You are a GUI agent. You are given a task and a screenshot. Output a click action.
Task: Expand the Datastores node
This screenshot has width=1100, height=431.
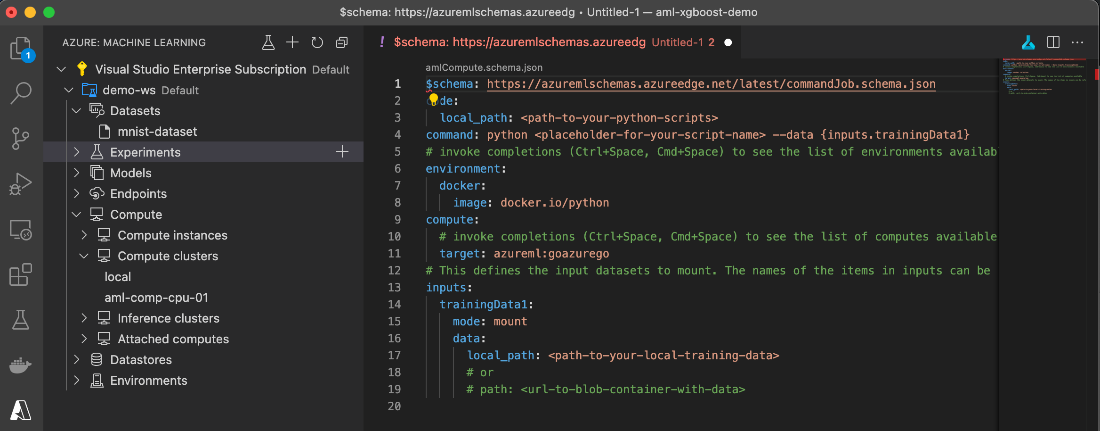click(76, 360)
